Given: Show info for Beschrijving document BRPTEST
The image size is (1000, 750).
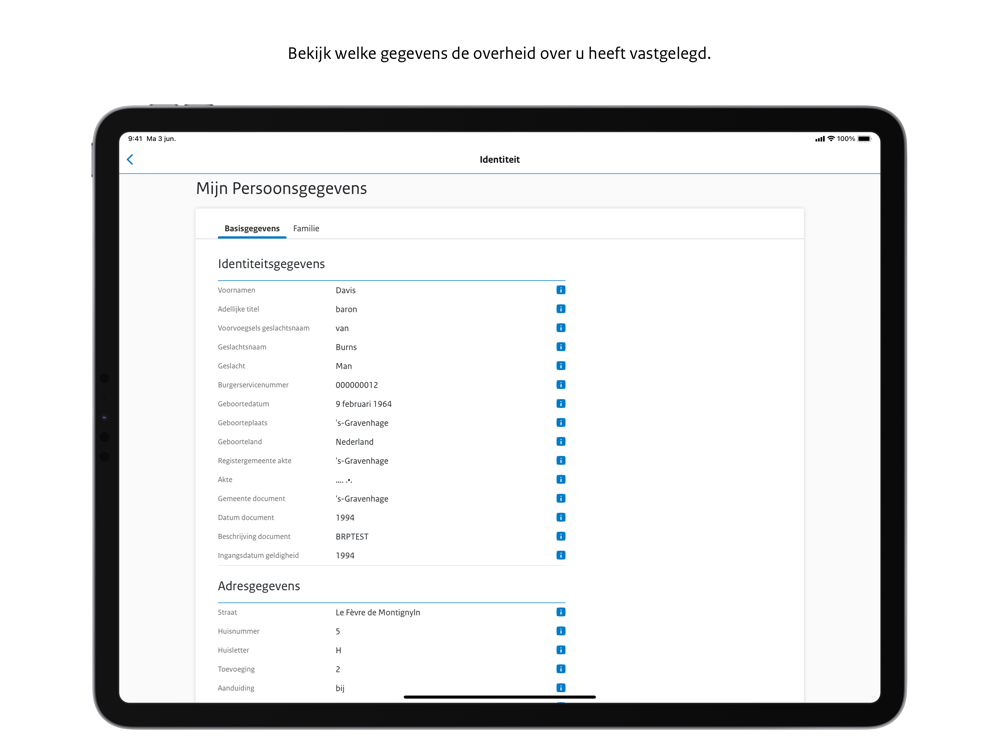Looking at the screenshot, I should [561, 536].
